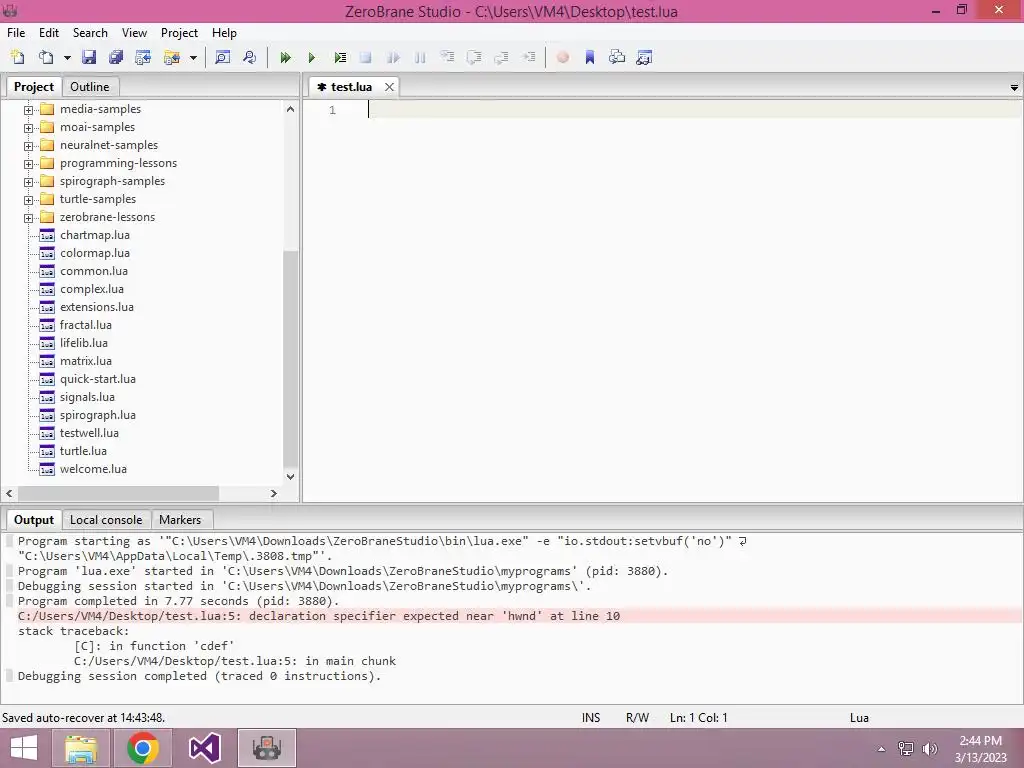The height and width of the screenshot is (768, 1024).
Task: Open Chrome from the taskbar
Action: [143, 748]
